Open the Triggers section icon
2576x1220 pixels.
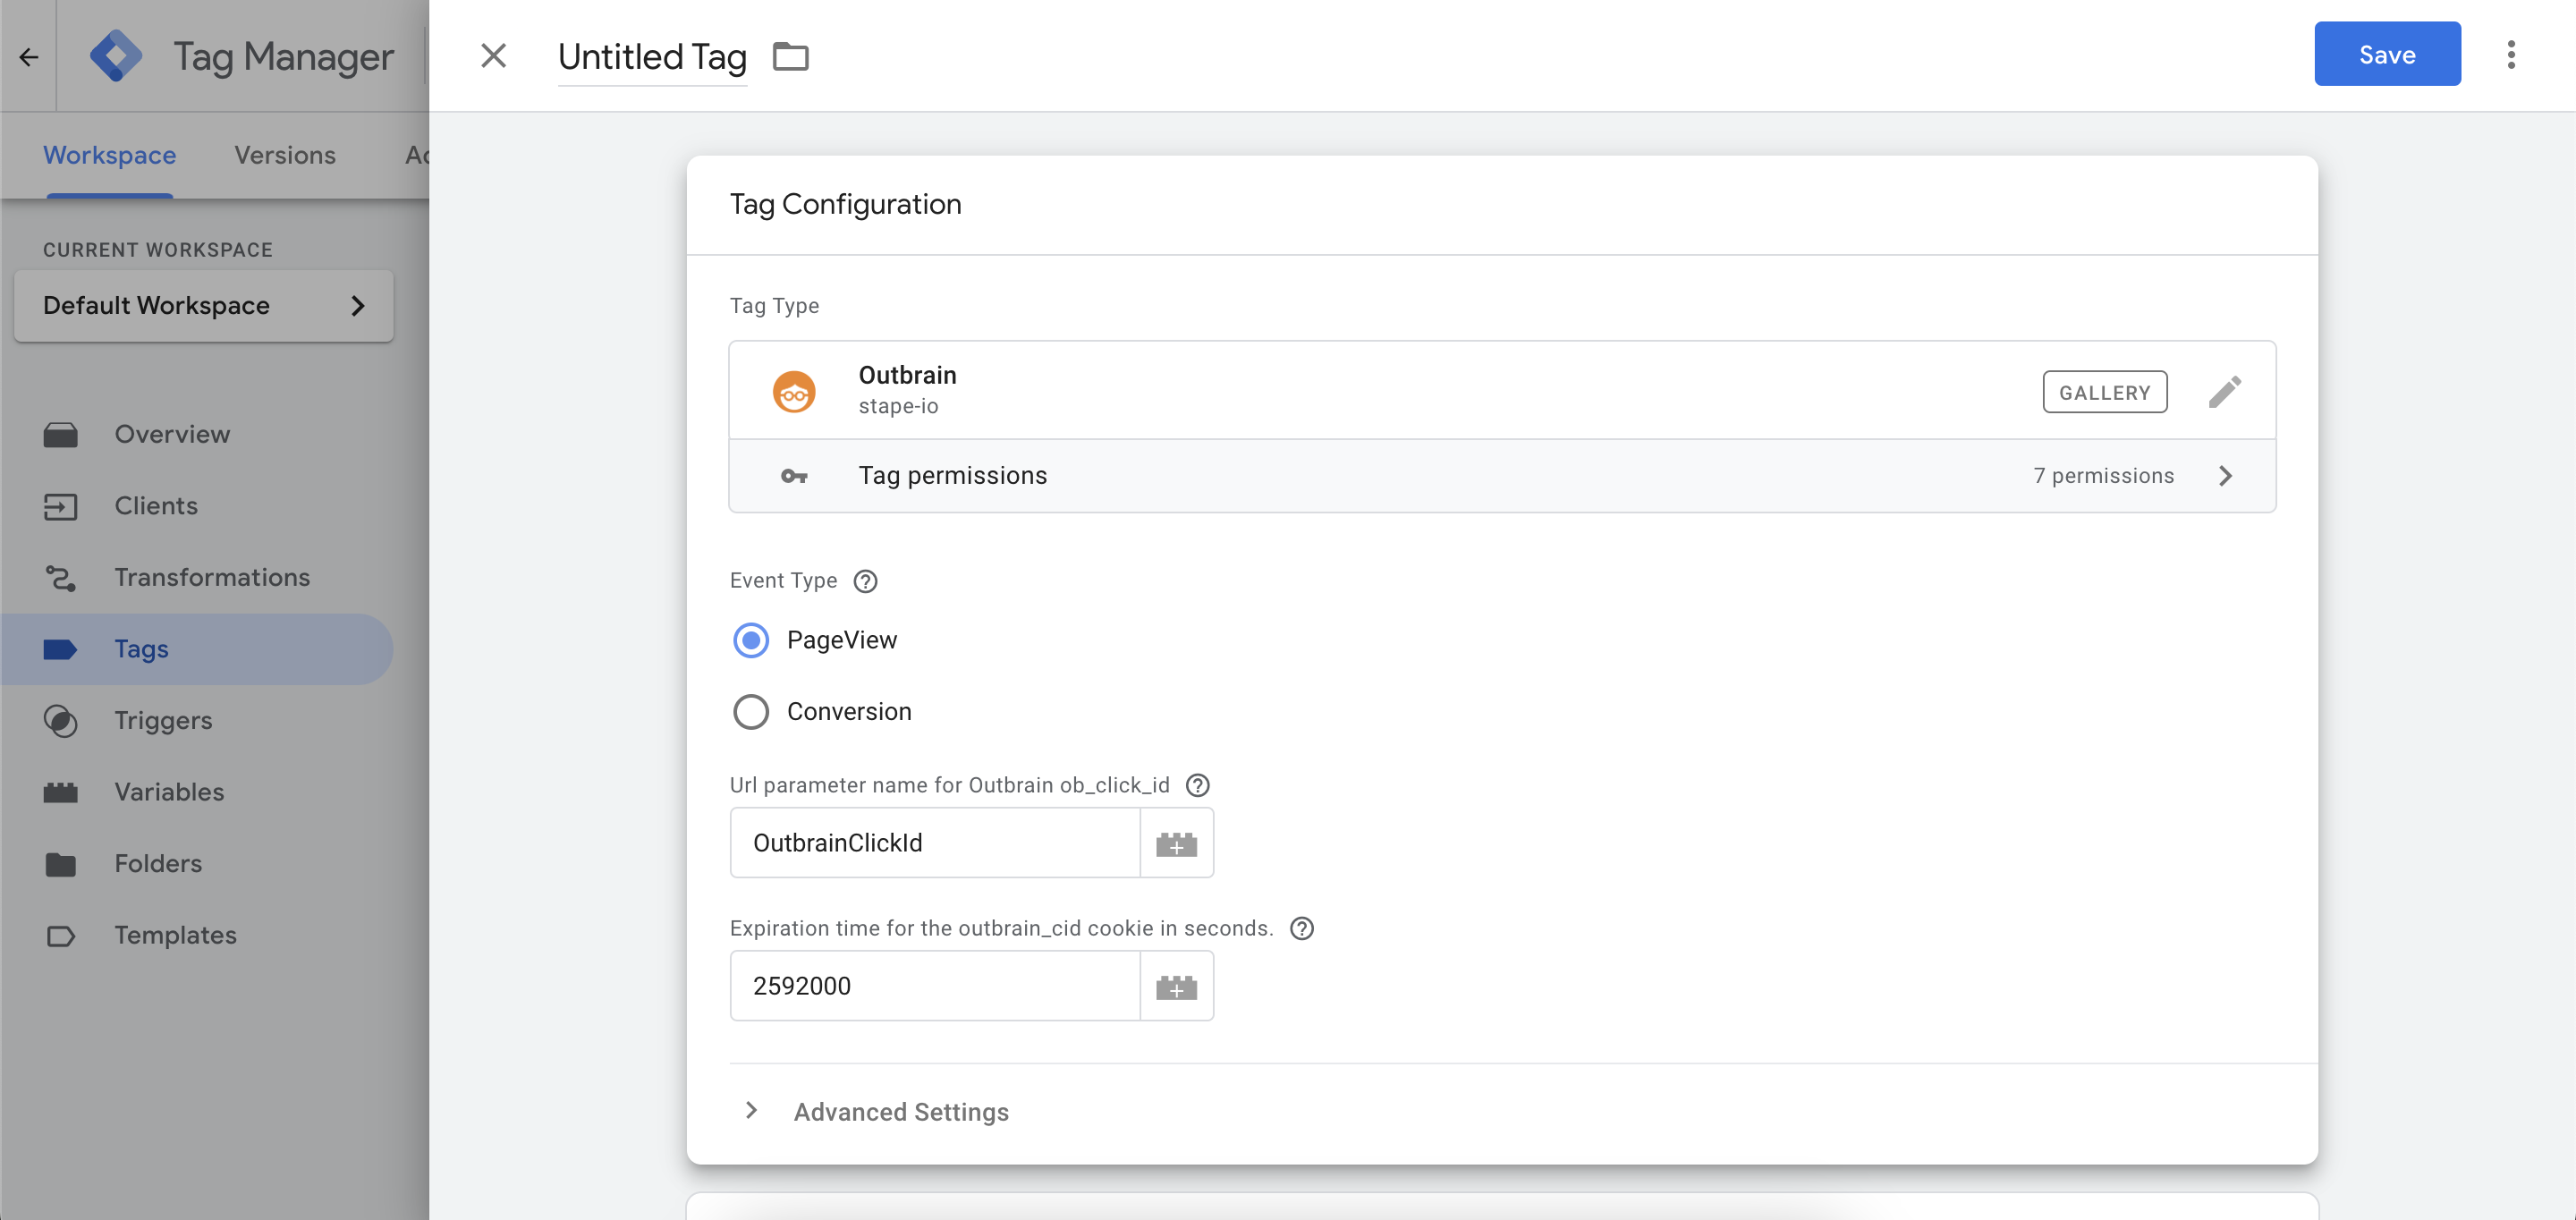(62, 720)
